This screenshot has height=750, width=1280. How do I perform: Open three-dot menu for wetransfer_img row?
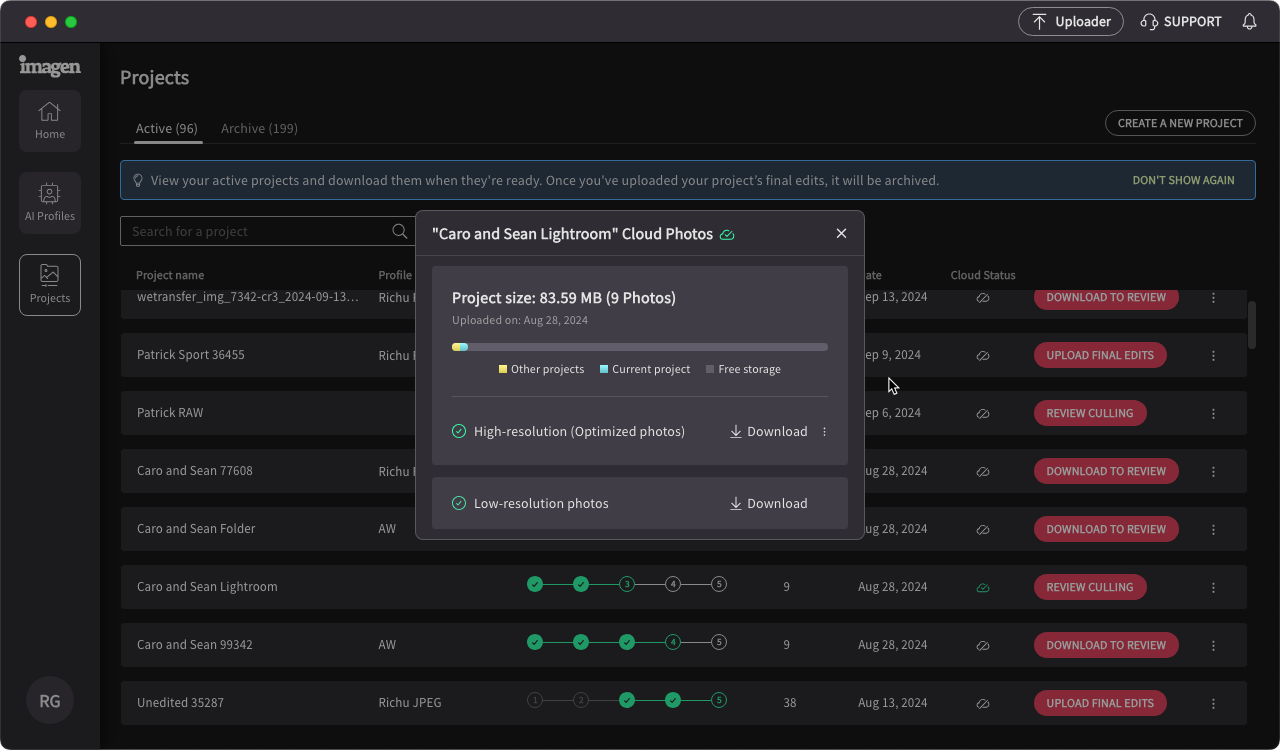[1213, 298]
